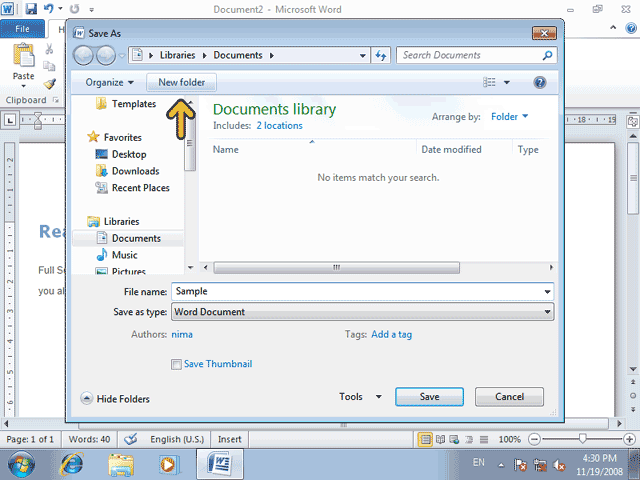Click the navigation pane scroll down arrow
The height and width of the screenshot is (480, 640).
(190, 268)
